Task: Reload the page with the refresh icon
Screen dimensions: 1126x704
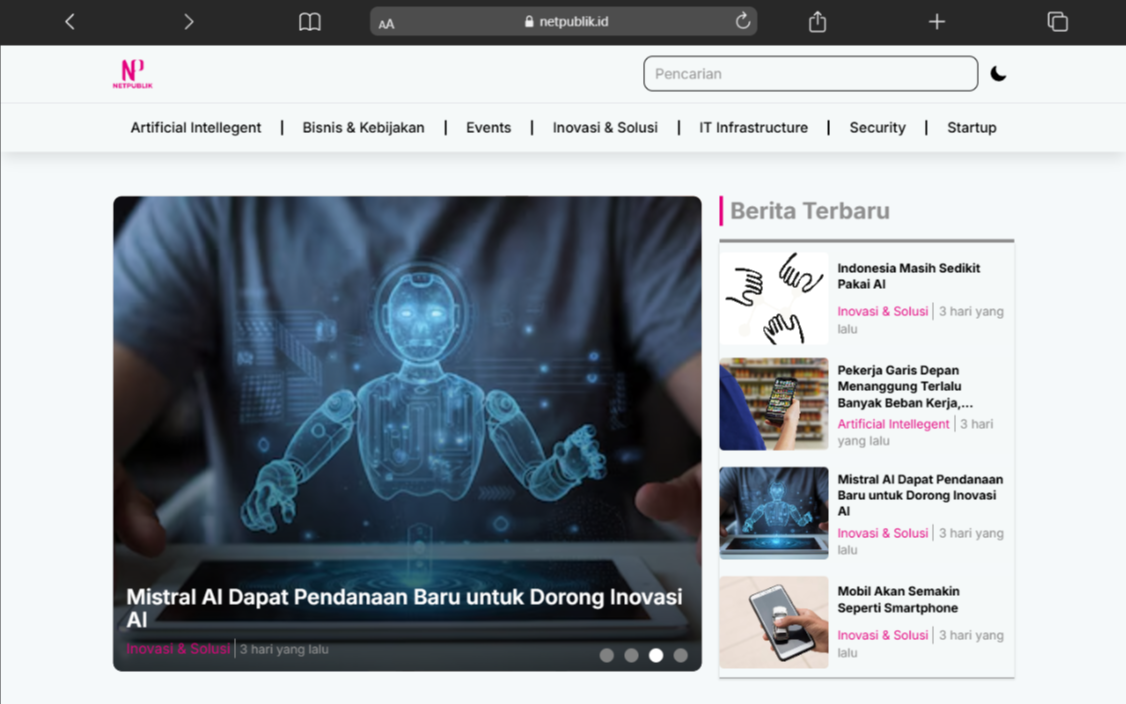Action: [742, 21]
